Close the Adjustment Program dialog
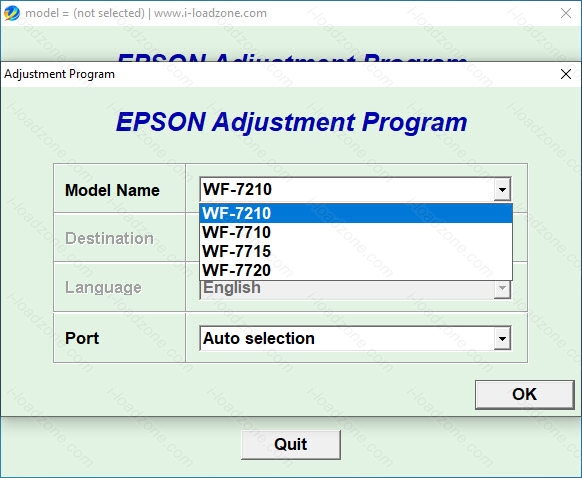Screen dimensions: 582x478 coord(566,74)
